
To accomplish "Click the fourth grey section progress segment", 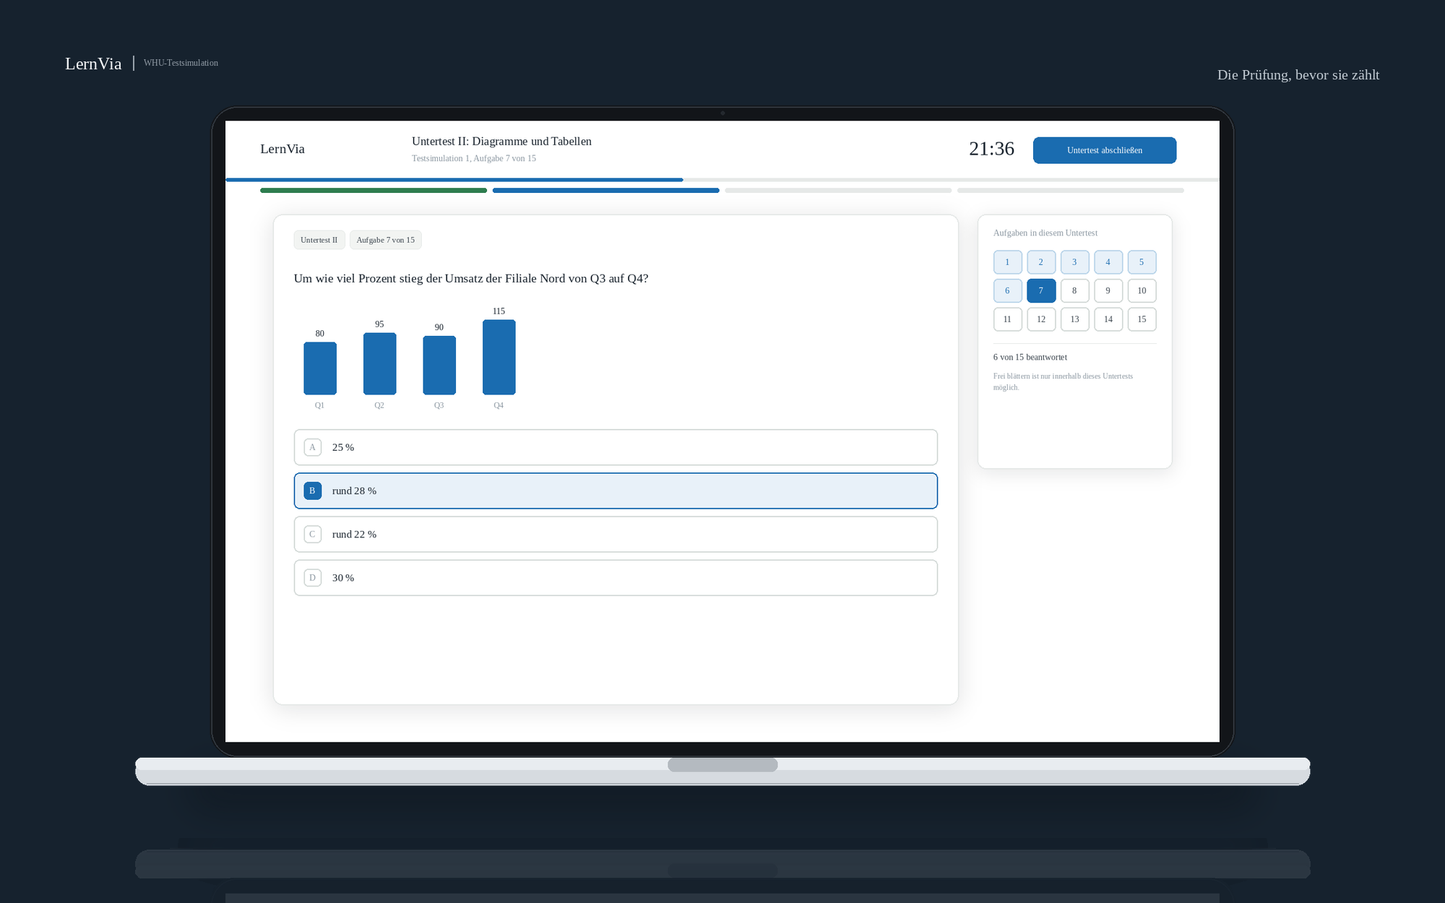I will (1070, 190).
